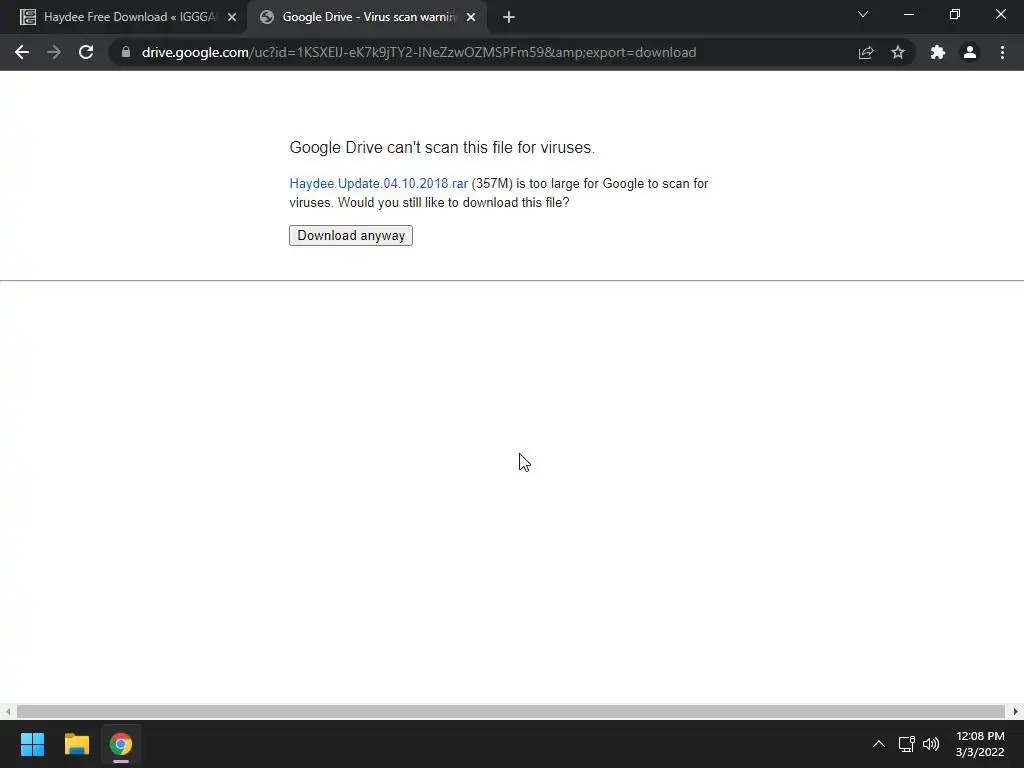Open the Haydee.Update.04.10.2018.rar file link

pos(379,184)
